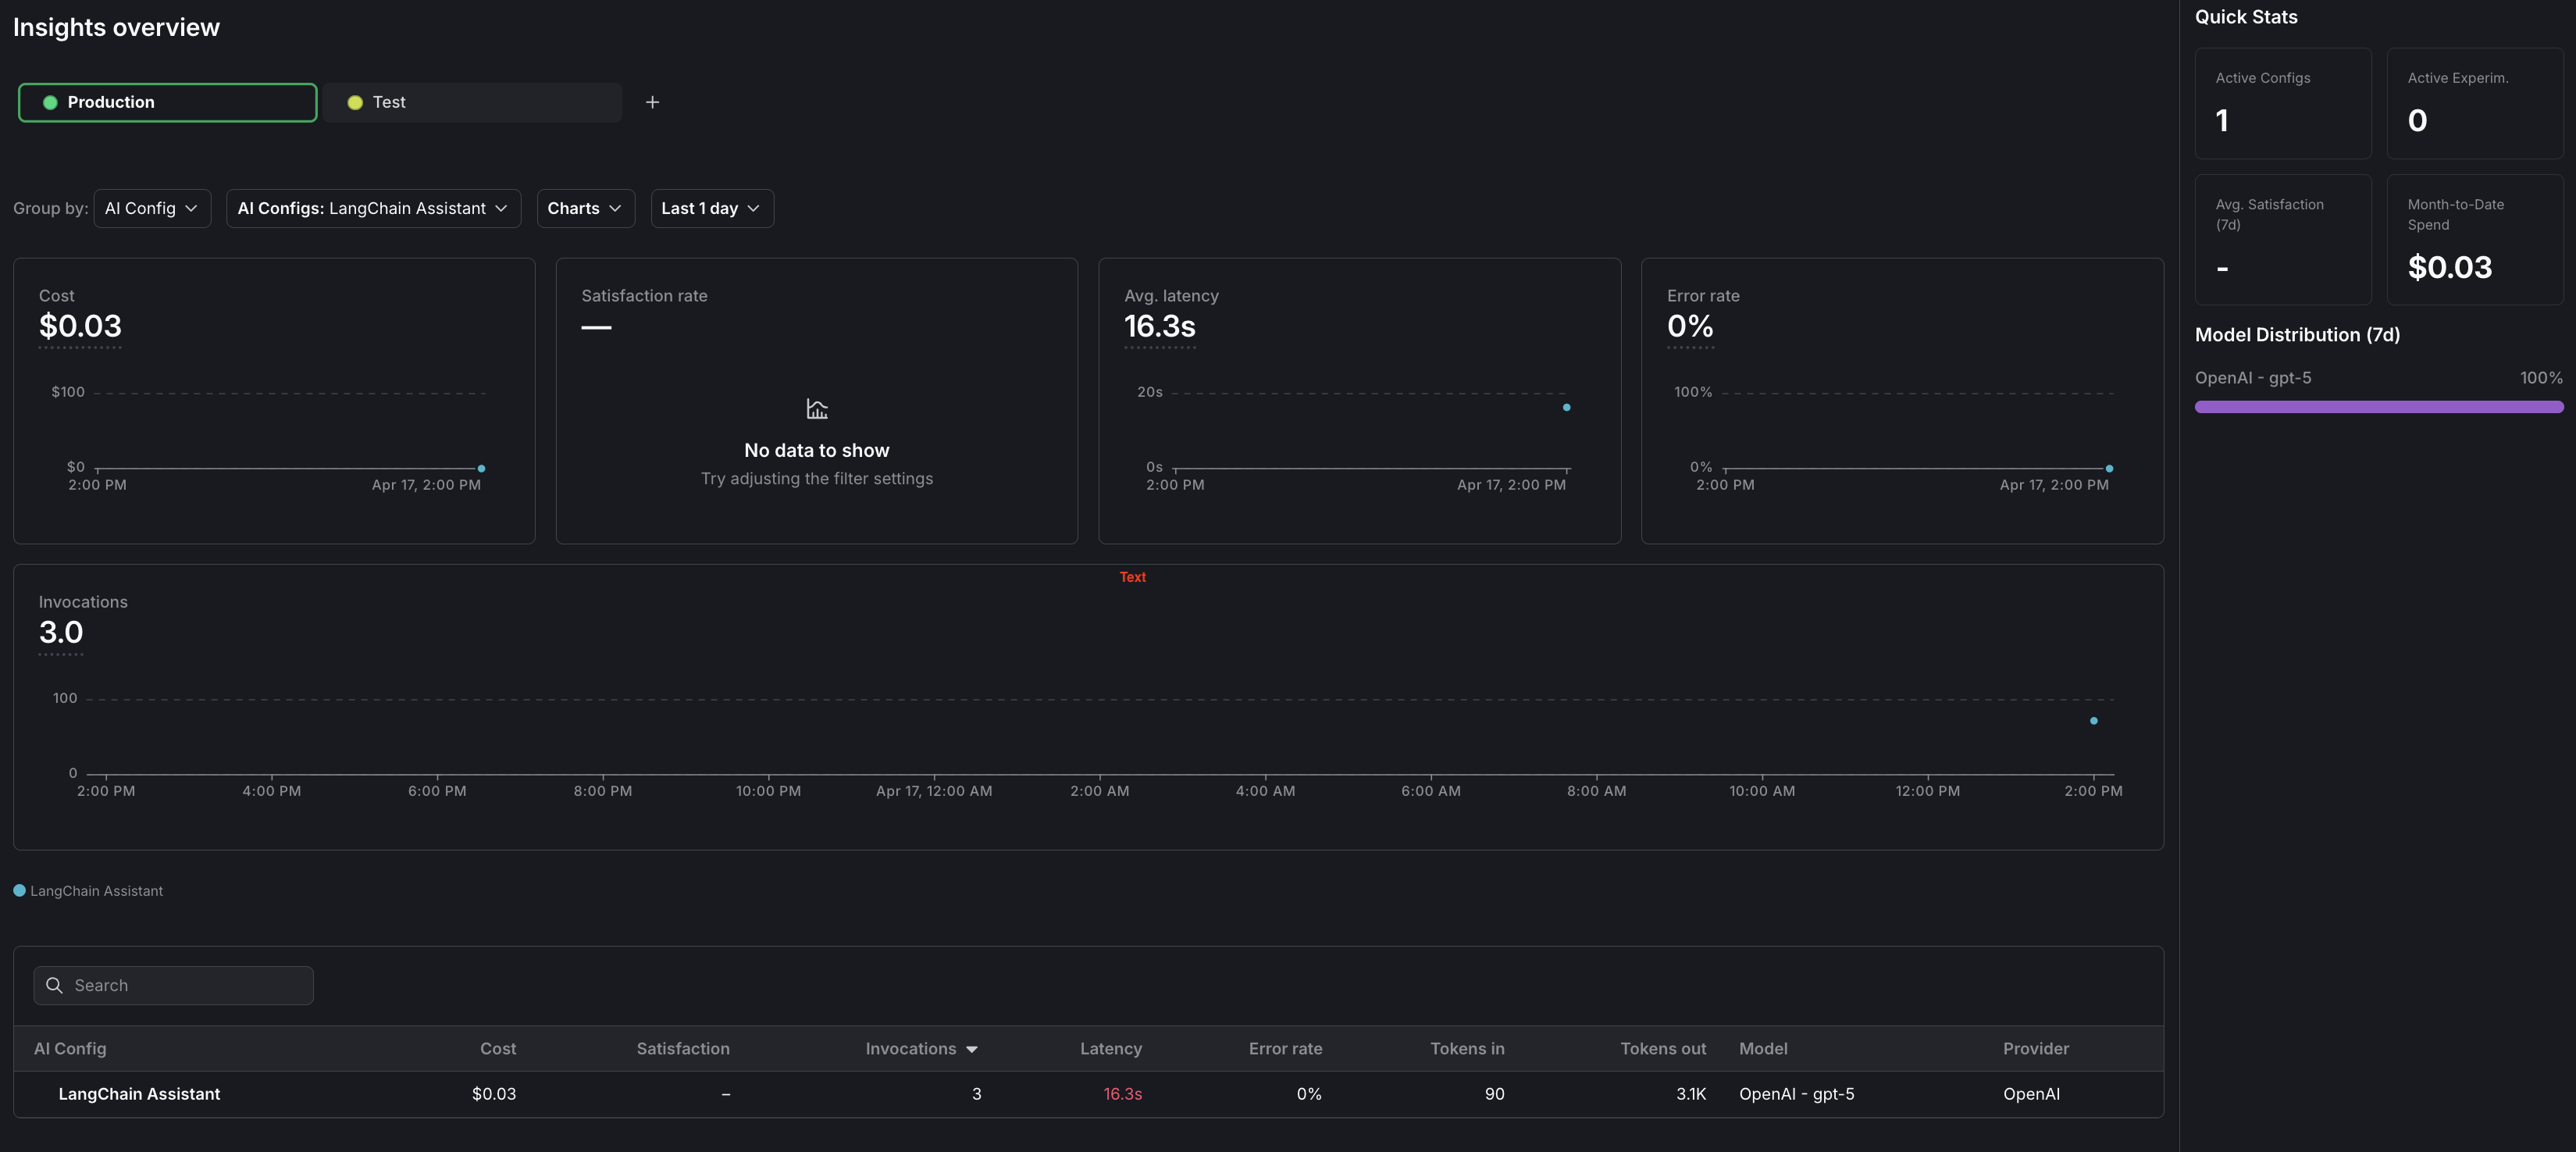Expand the Charts dropdown

(585, 208)
